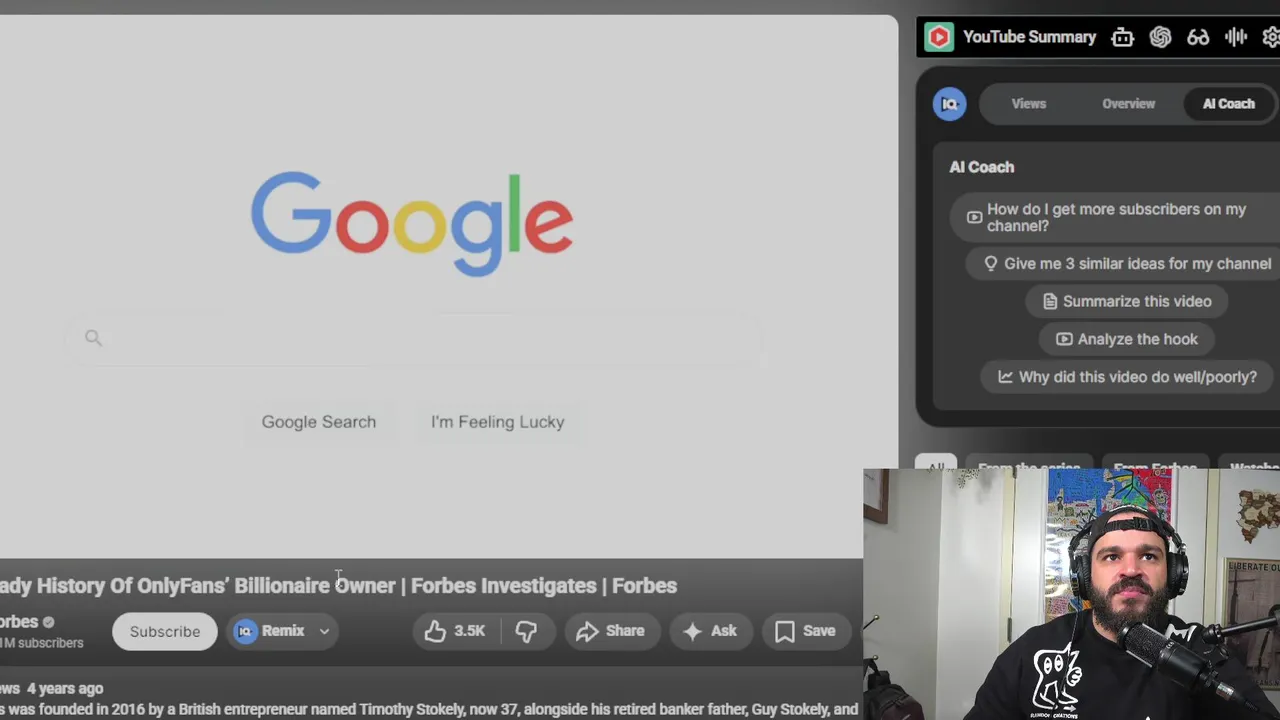This screenshot has width=1280, height=720.
Task: Click the Google search input field
Action: [413, 338]
